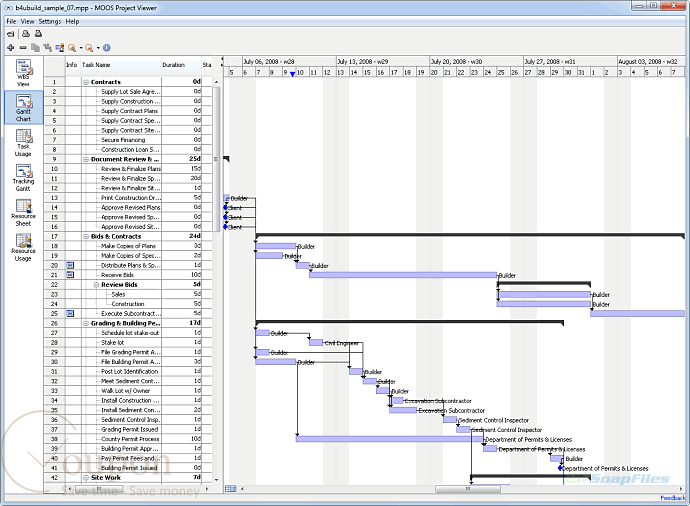The image size is (690, 506).
Task: Open the Help menu
Action: pos(72,21)
